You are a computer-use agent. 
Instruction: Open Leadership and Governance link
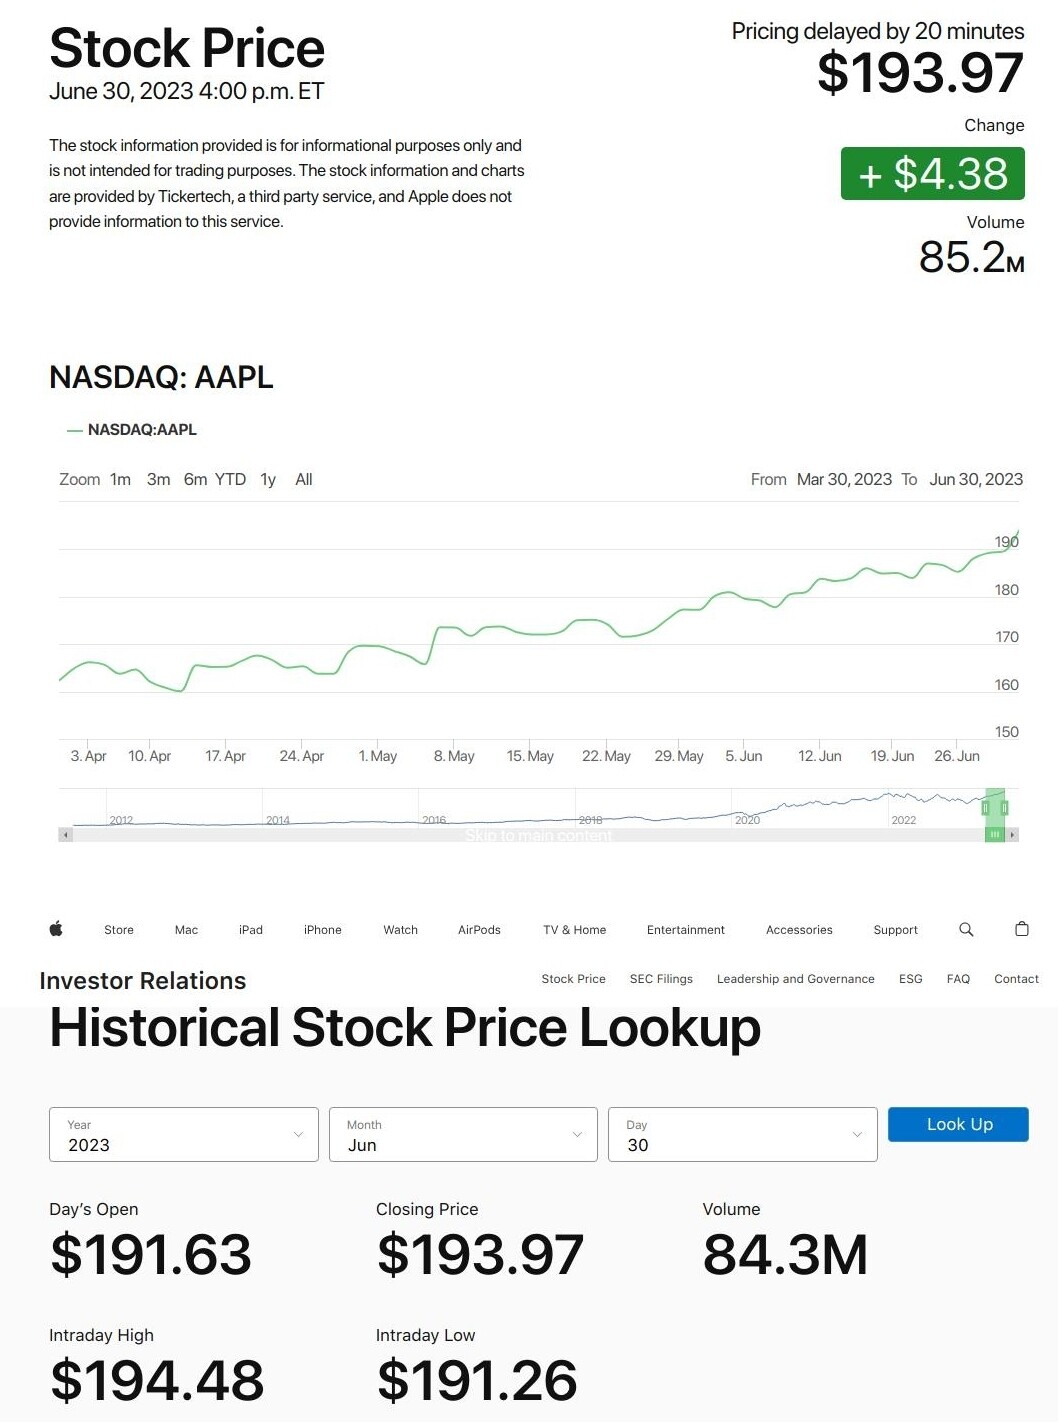[x=796, y=979]
